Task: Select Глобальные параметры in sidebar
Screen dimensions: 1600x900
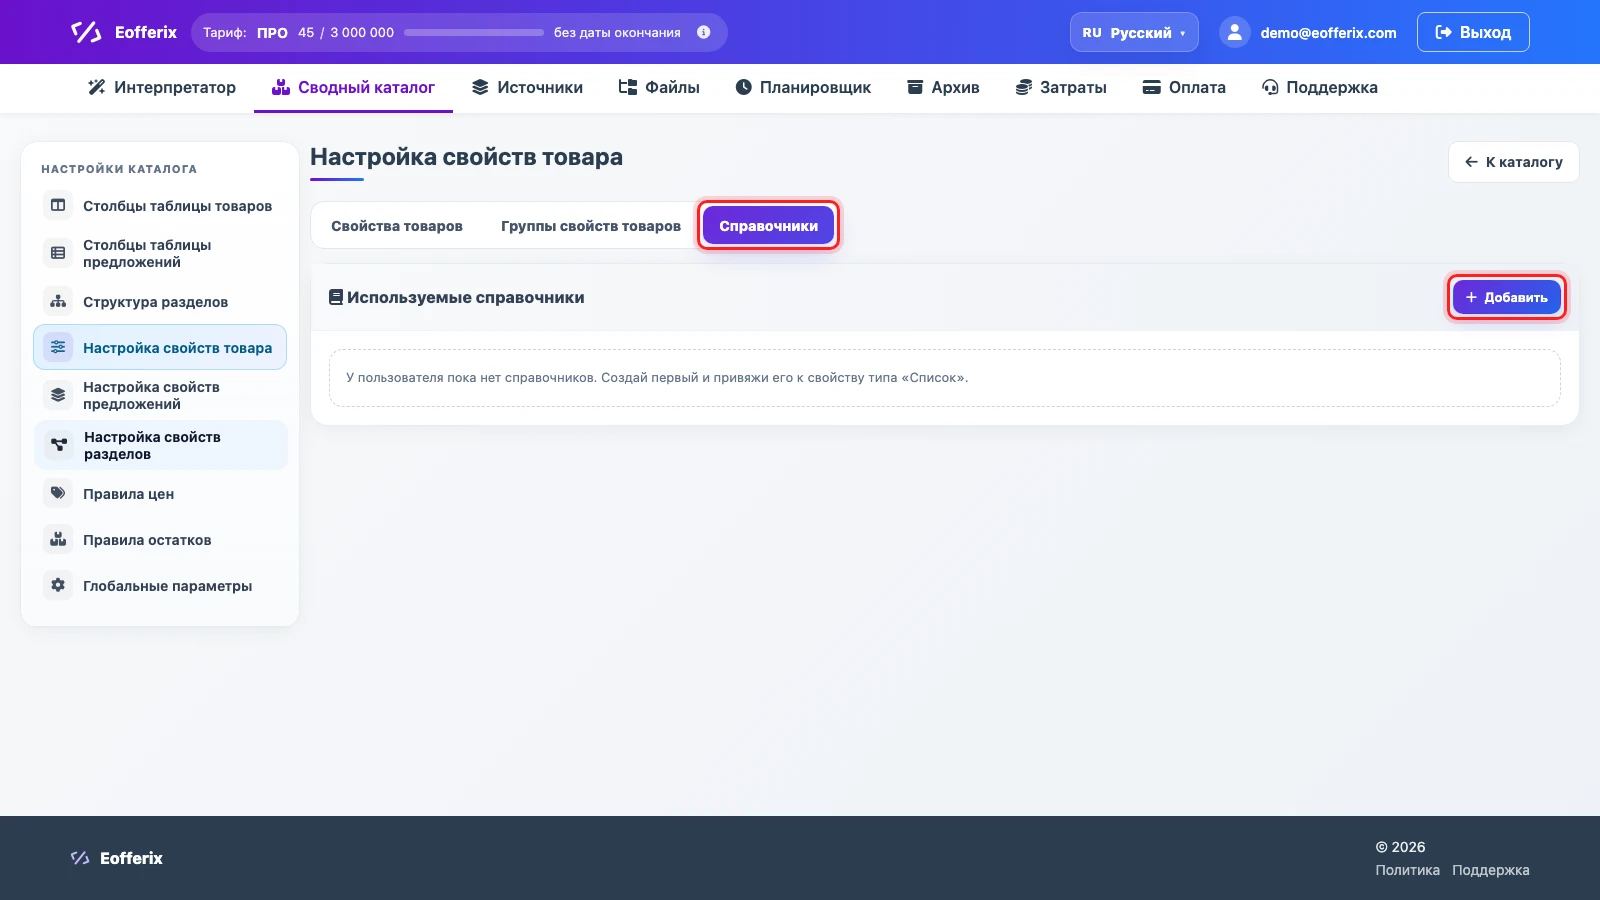Action: coord(160,586)
